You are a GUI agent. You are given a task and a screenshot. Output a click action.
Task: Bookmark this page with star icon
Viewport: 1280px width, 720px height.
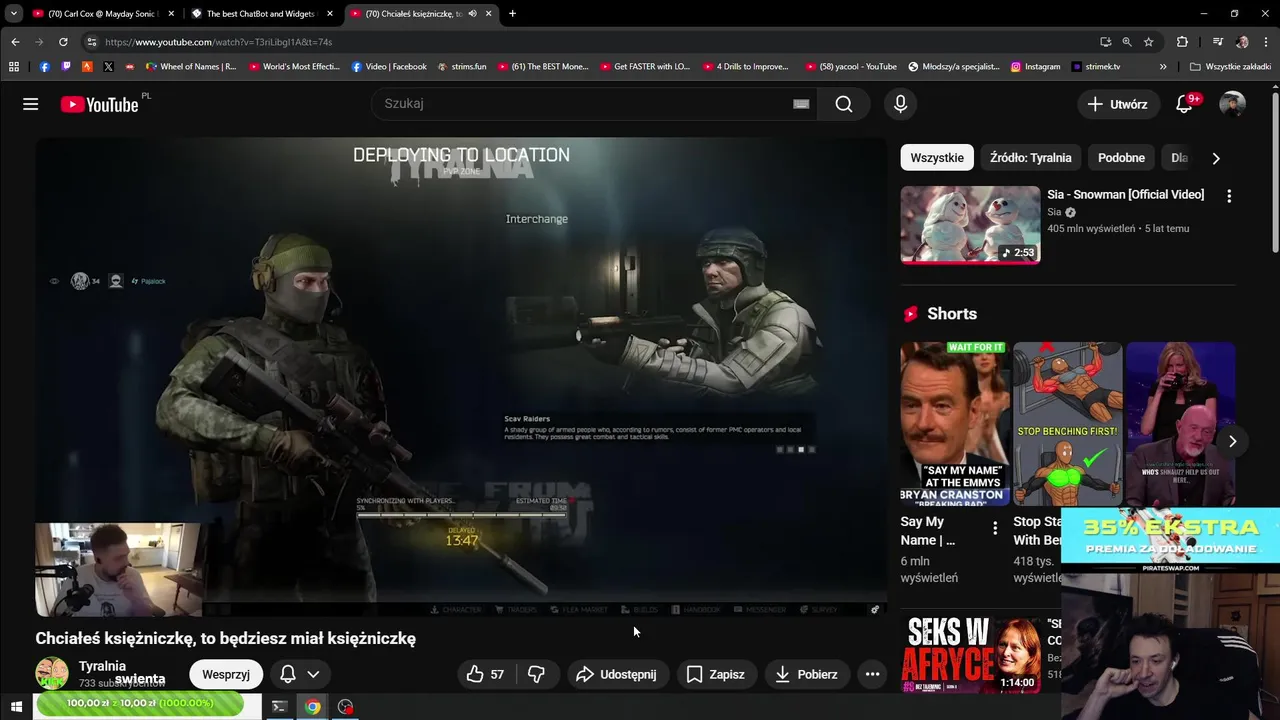1149,42
